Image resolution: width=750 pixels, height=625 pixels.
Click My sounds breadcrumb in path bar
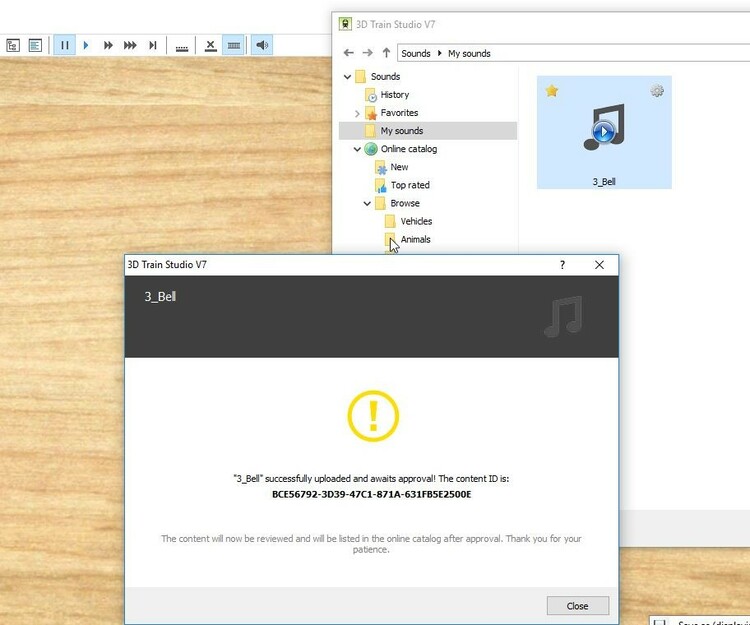coord(469,54)
